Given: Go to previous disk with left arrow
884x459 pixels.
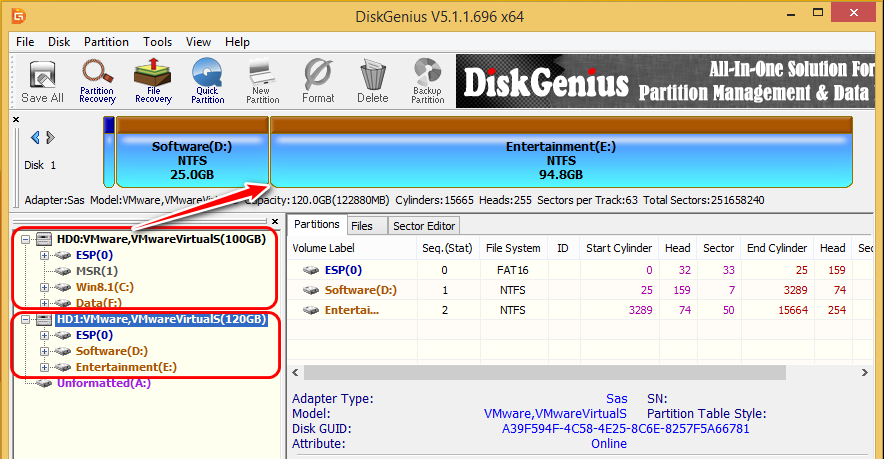Looking at the screenshot, I should point(36,137).
